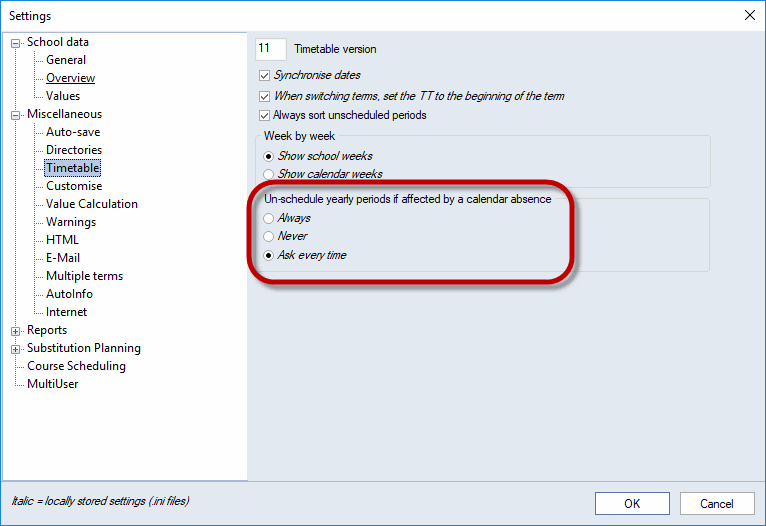Open Auto-save settings in tree
The width and height of the screenshot is (766, 526).
(x=73, y=132)
